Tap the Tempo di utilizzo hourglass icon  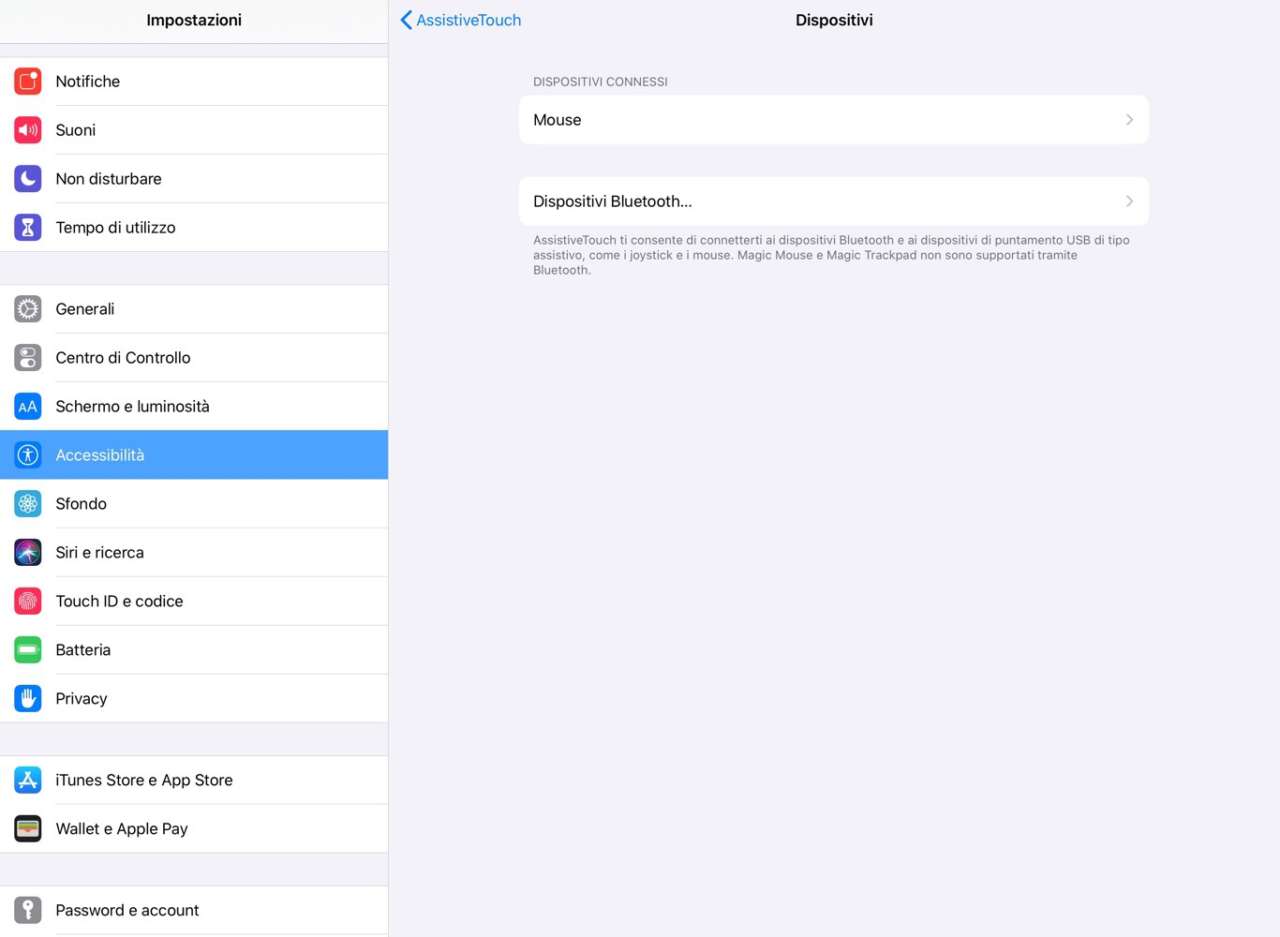click(28, 228)
